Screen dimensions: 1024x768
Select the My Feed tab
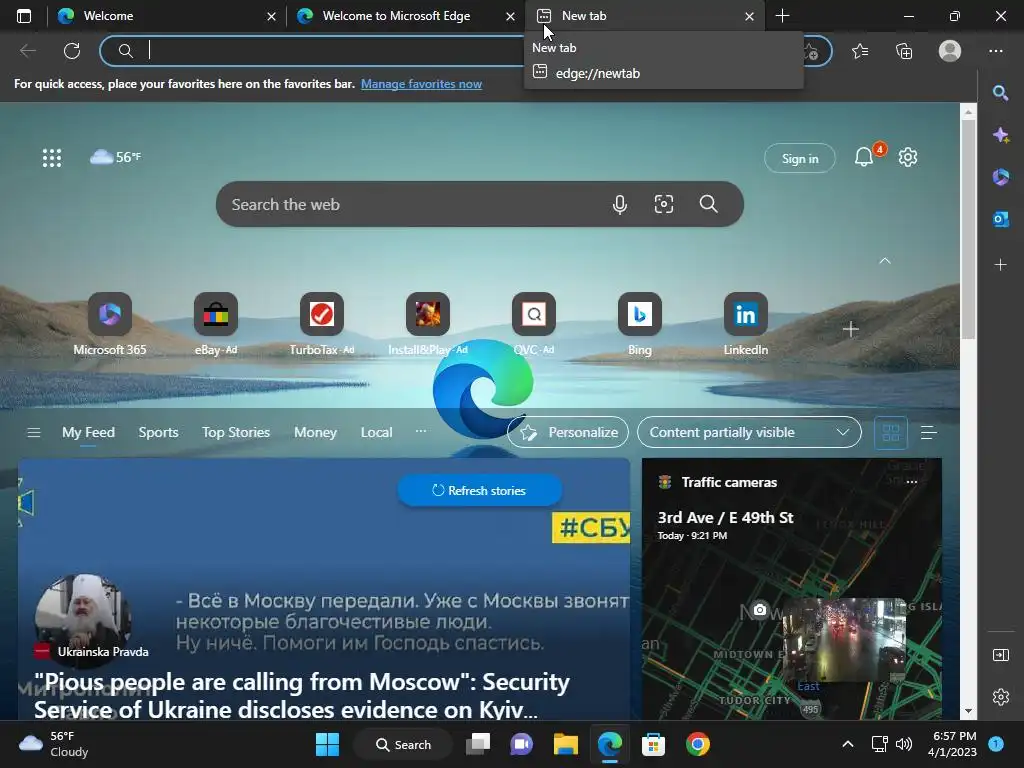tap(88, 432)
